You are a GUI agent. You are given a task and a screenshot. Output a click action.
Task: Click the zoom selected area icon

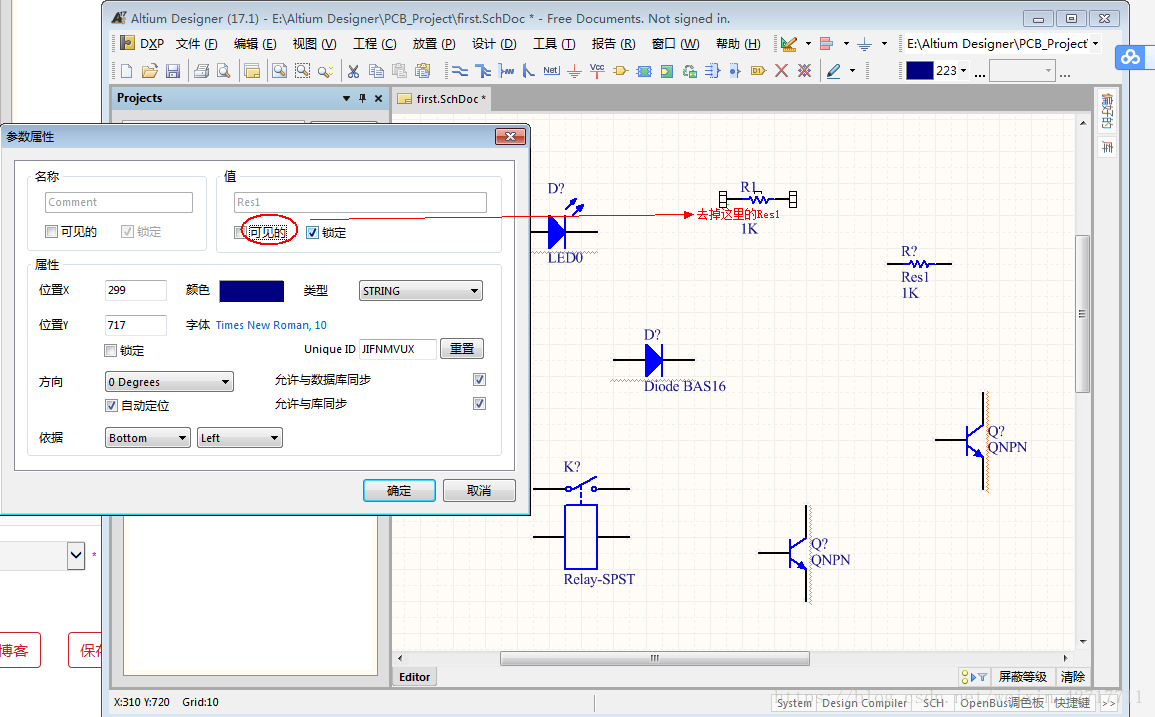(302, 71)
